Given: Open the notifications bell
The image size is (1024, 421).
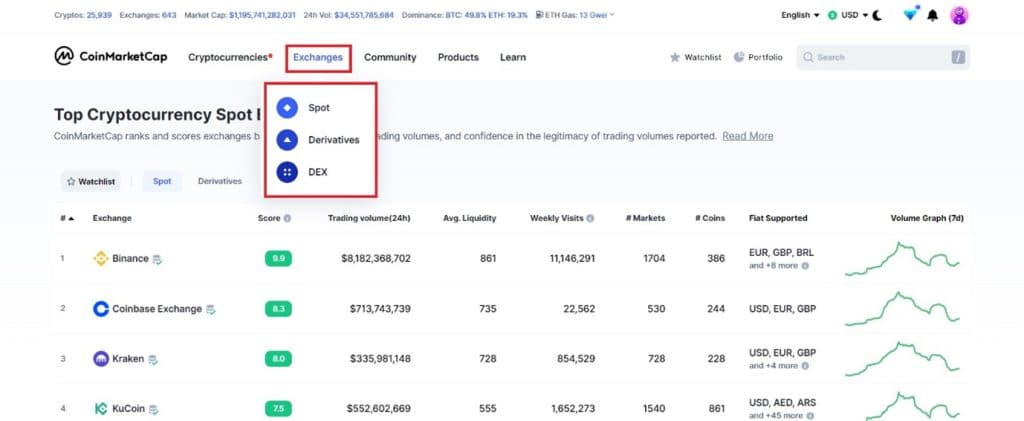Looking at the screenshot, I should [x=933, y=15].
